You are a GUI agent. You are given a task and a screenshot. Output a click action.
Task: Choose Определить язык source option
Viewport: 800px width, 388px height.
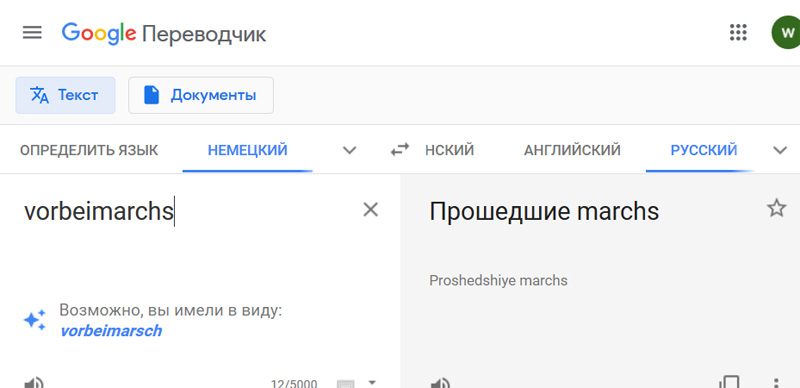pos(89,150)
